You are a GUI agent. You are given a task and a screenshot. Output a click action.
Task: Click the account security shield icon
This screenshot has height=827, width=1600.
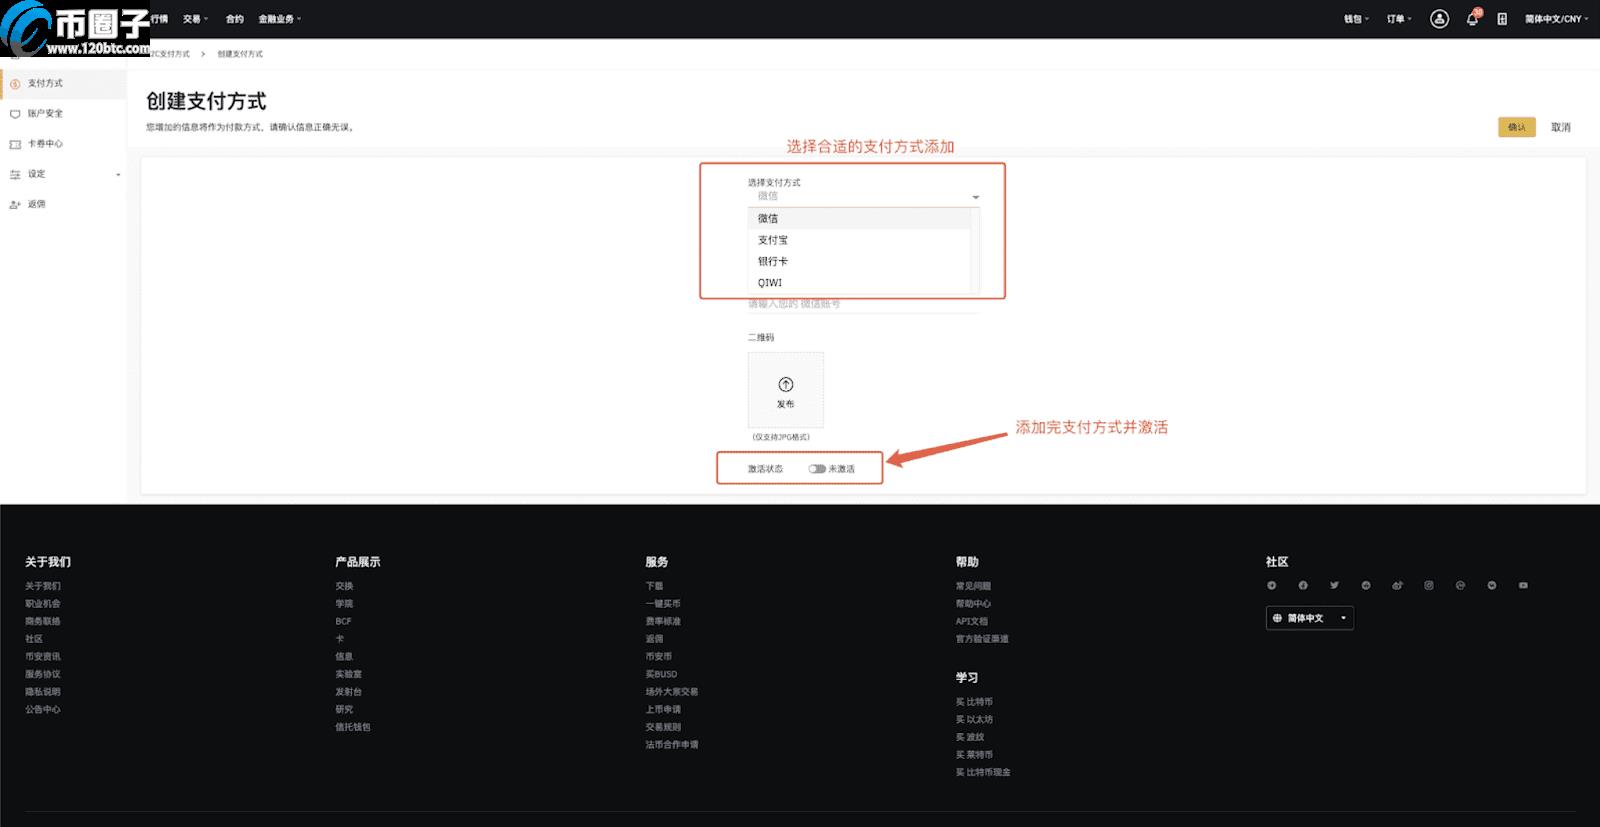(x=15, y=114)
